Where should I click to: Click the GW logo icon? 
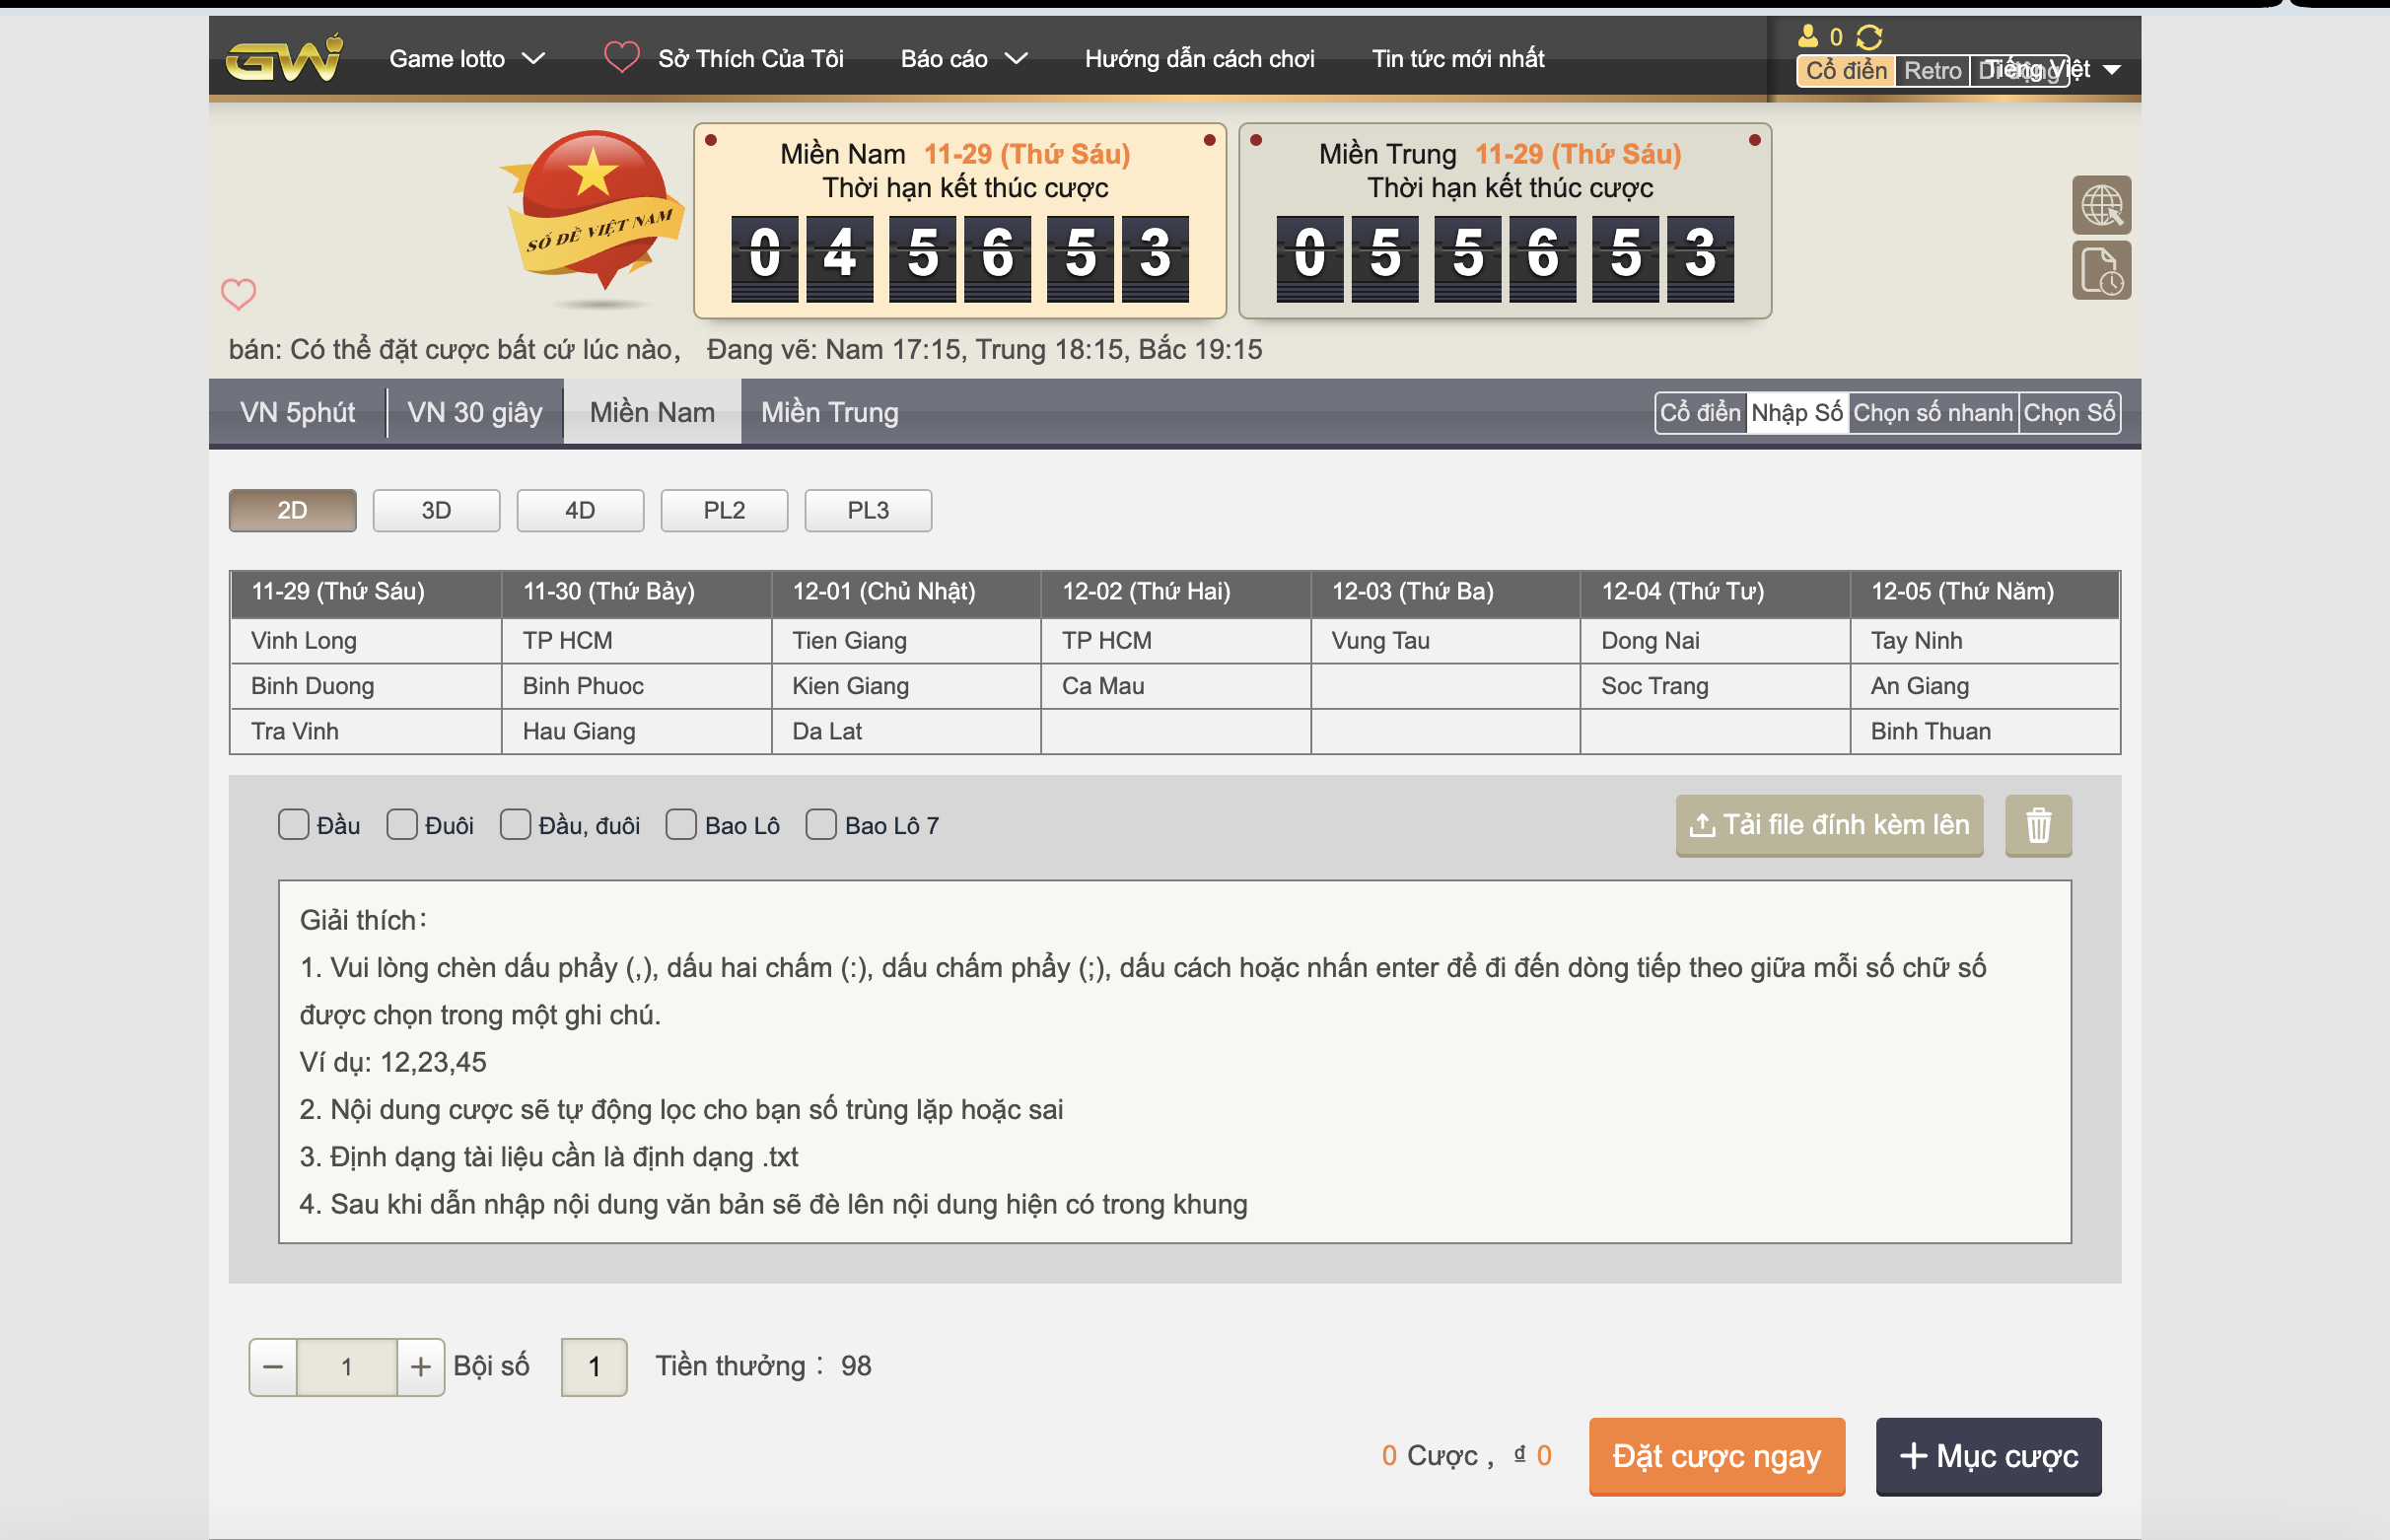pos(284,58)
